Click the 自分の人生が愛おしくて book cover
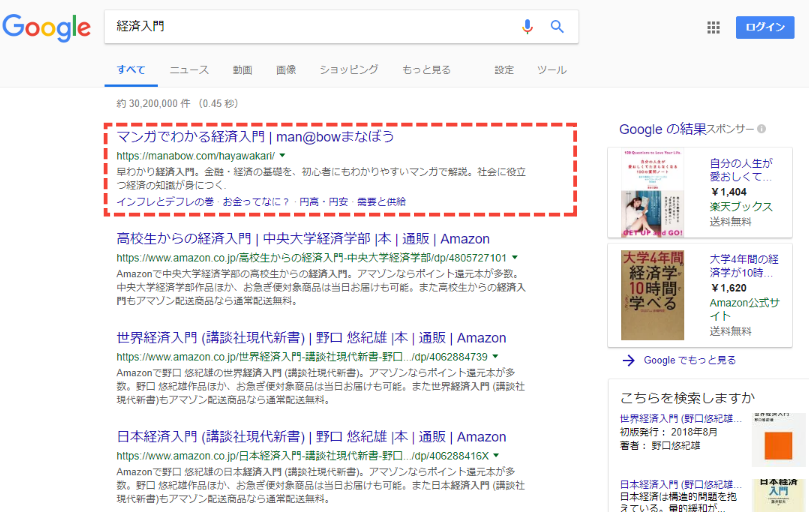Image resolution: width=809 pixels, height=512 pixels. point(653,193)
